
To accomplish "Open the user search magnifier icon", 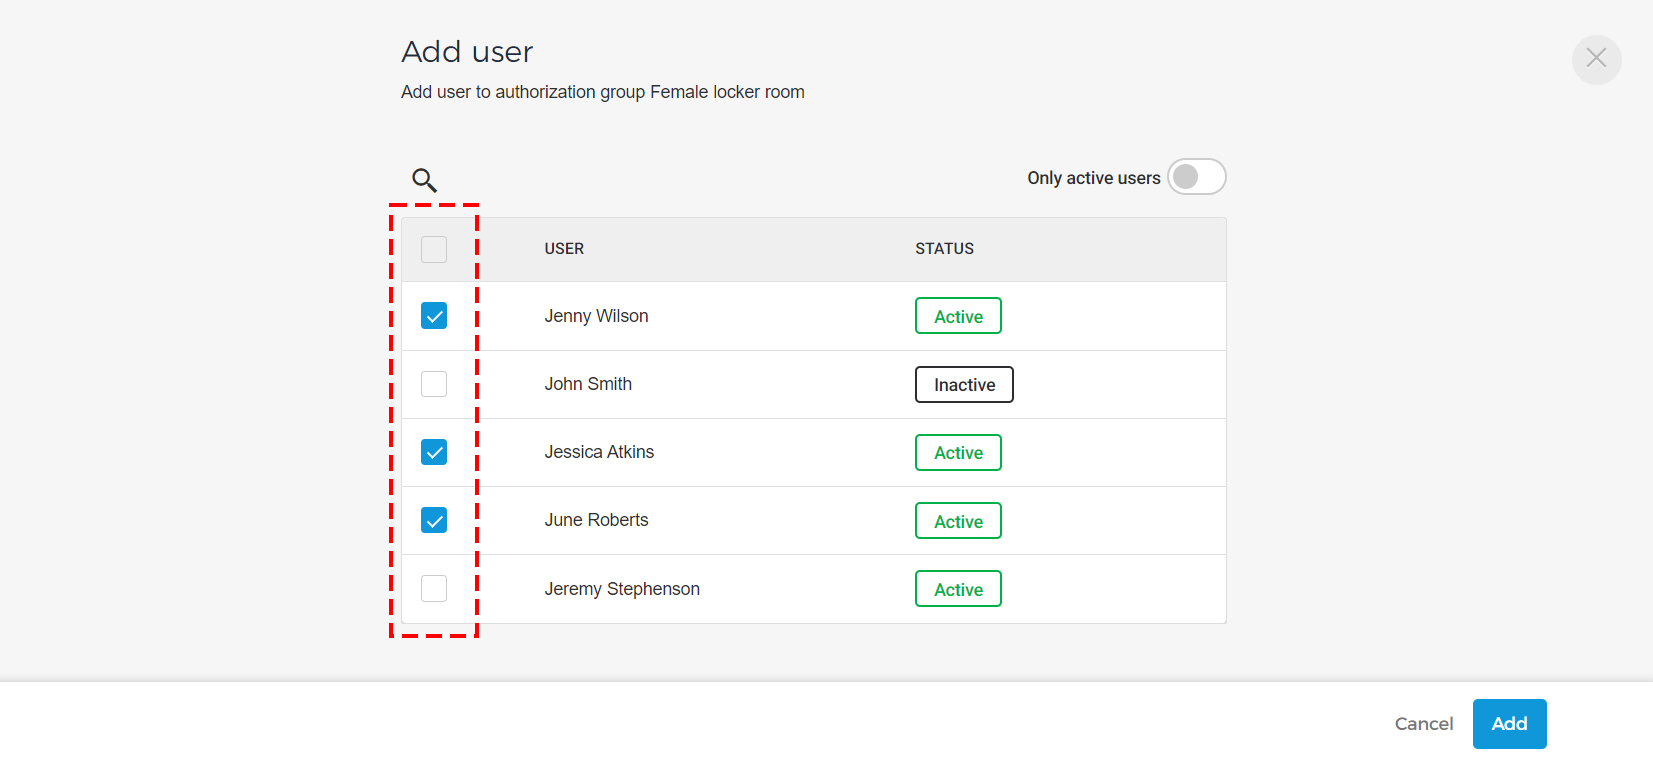I will (x=425, y=180).
